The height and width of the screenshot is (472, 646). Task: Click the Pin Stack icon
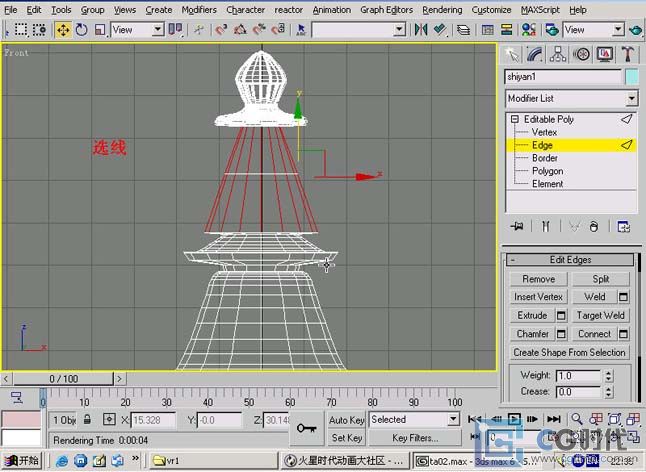point(517,226)
